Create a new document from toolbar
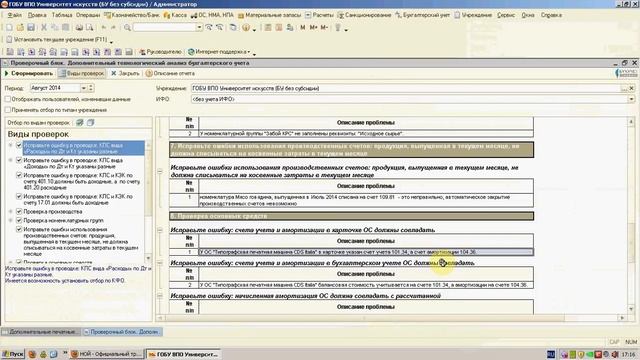This screenshot has height=360, width=640. pyautogui.click(x=9, y=27)
